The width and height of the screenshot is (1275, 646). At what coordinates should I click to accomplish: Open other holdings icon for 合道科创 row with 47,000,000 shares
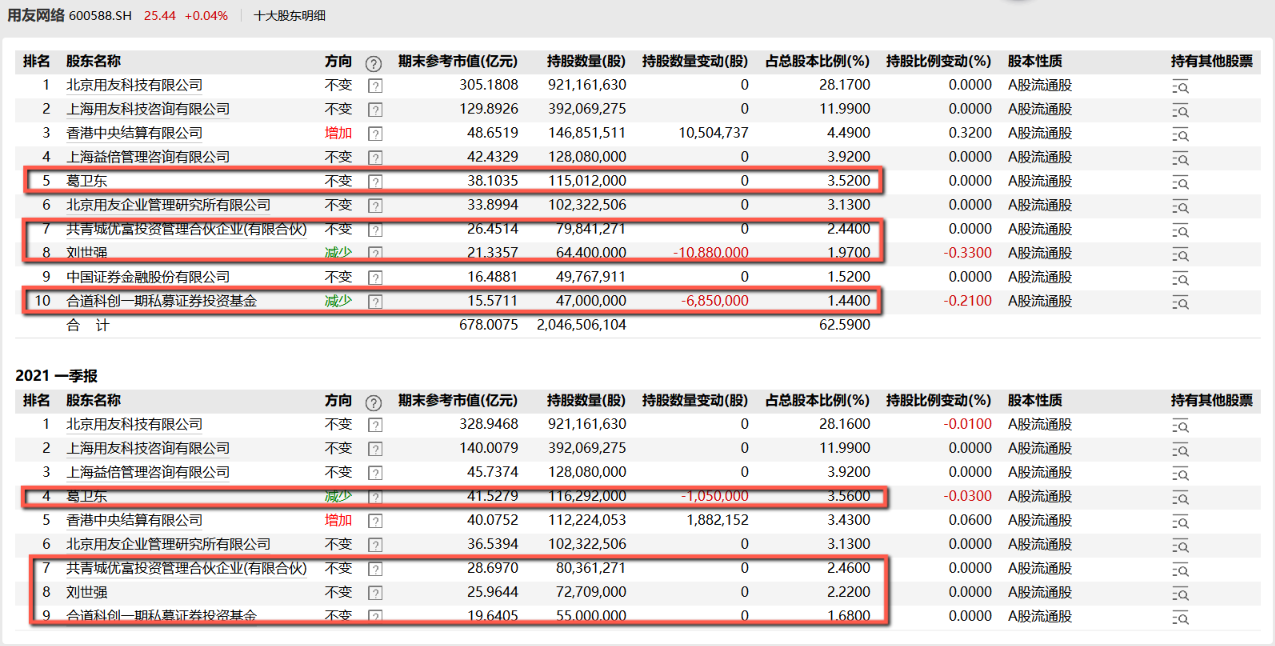(1180, 302)
